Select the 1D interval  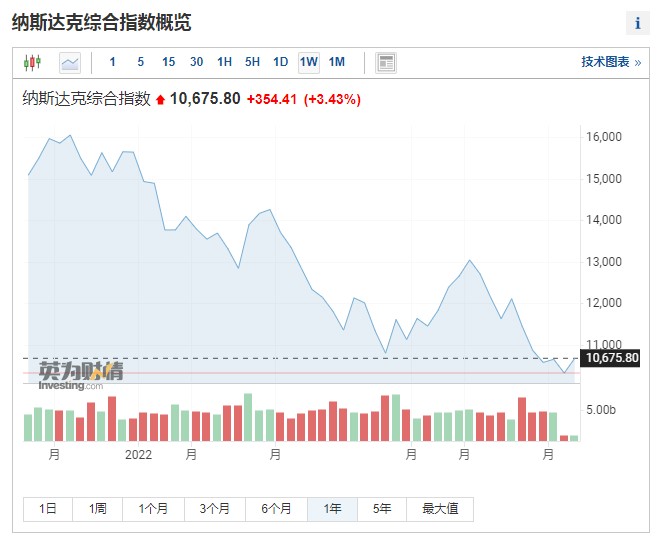point(280,62)
